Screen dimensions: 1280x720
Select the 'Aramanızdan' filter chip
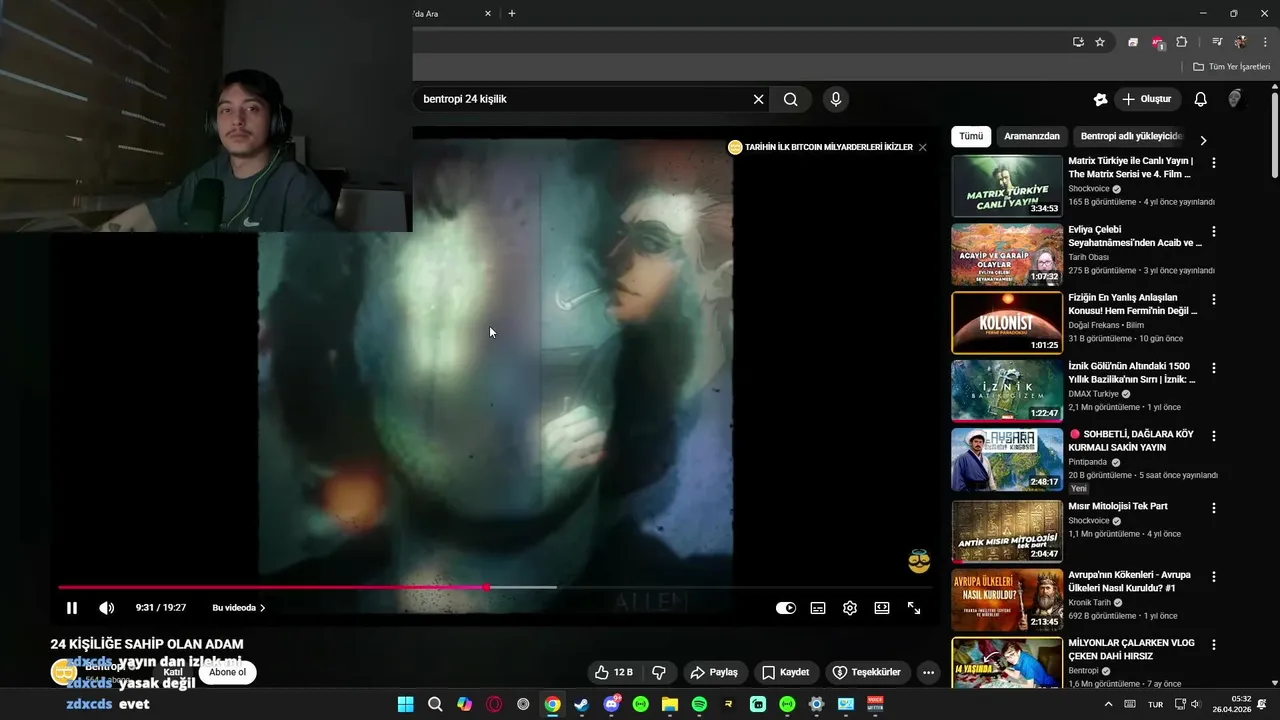[x=1032, y=136]
